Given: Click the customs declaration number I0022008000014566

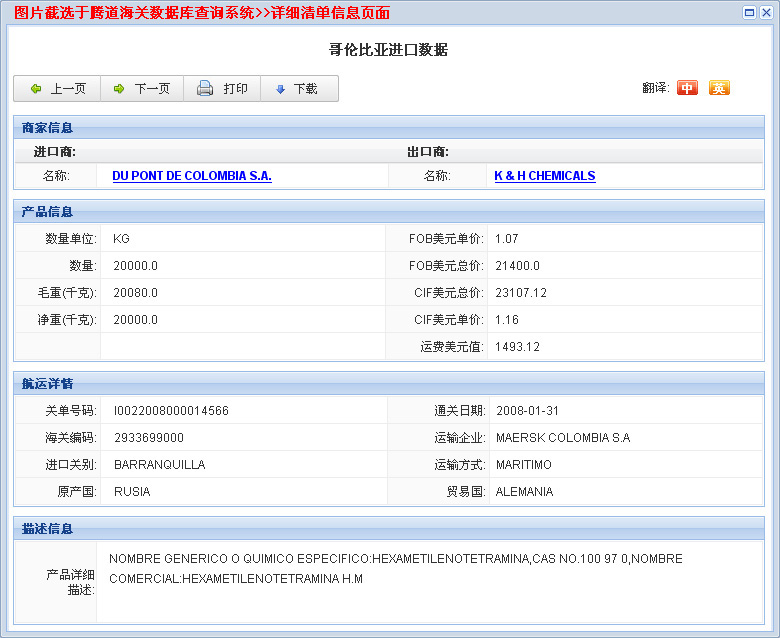Looking at the screenshot, I should point(171,411).
